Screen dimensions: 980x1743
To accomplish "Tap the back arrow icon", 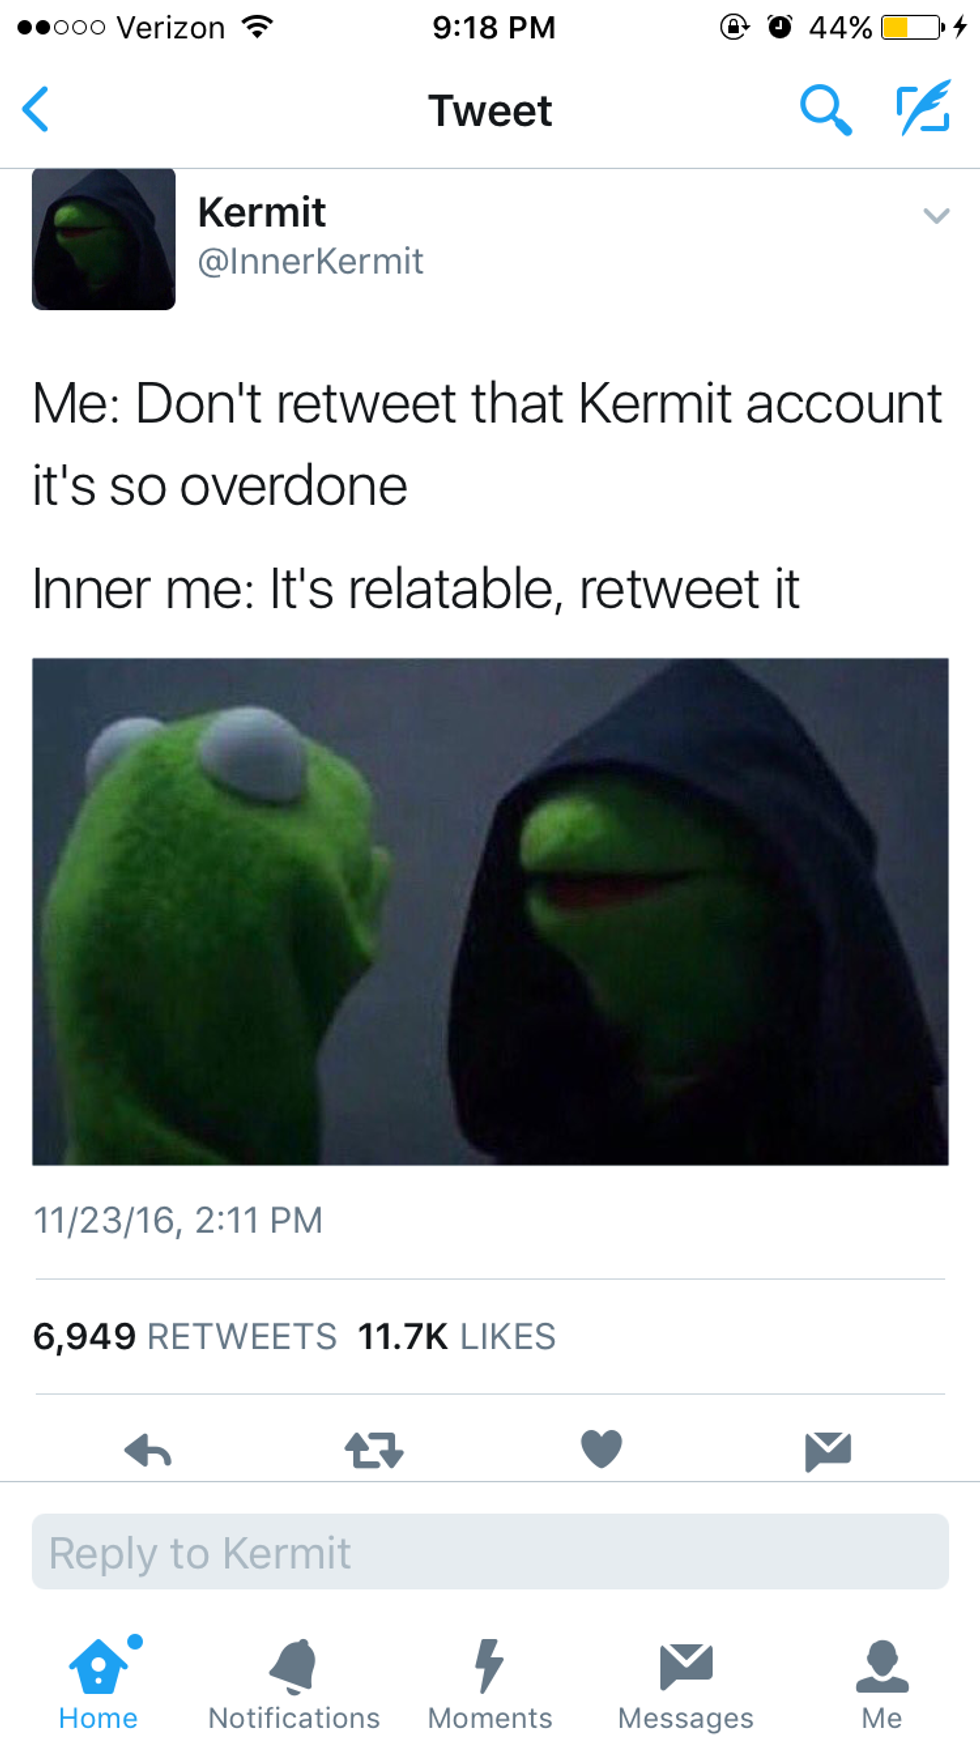I will (x=36, y=109).
